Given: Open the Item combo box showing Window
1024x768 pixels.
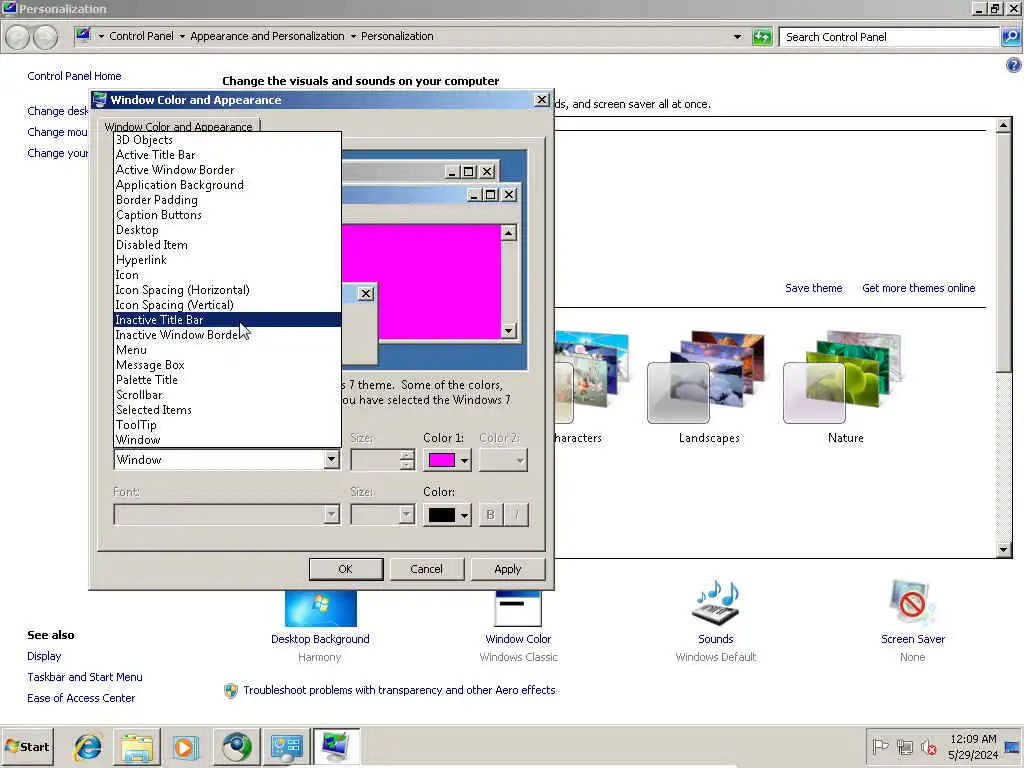Looking at the screenshot, I should (x=227, y=460).
